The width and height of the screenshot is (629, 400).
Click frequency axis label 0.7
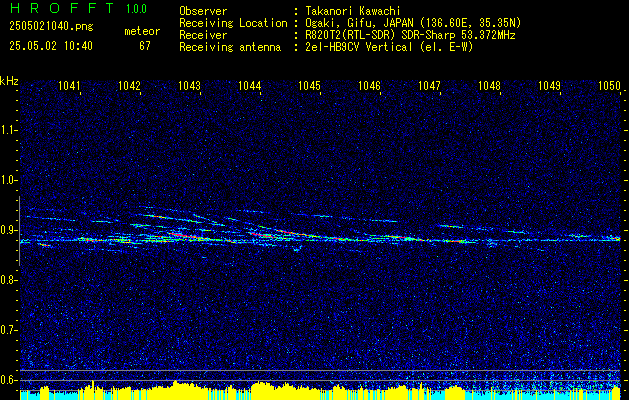click(8, 330)
